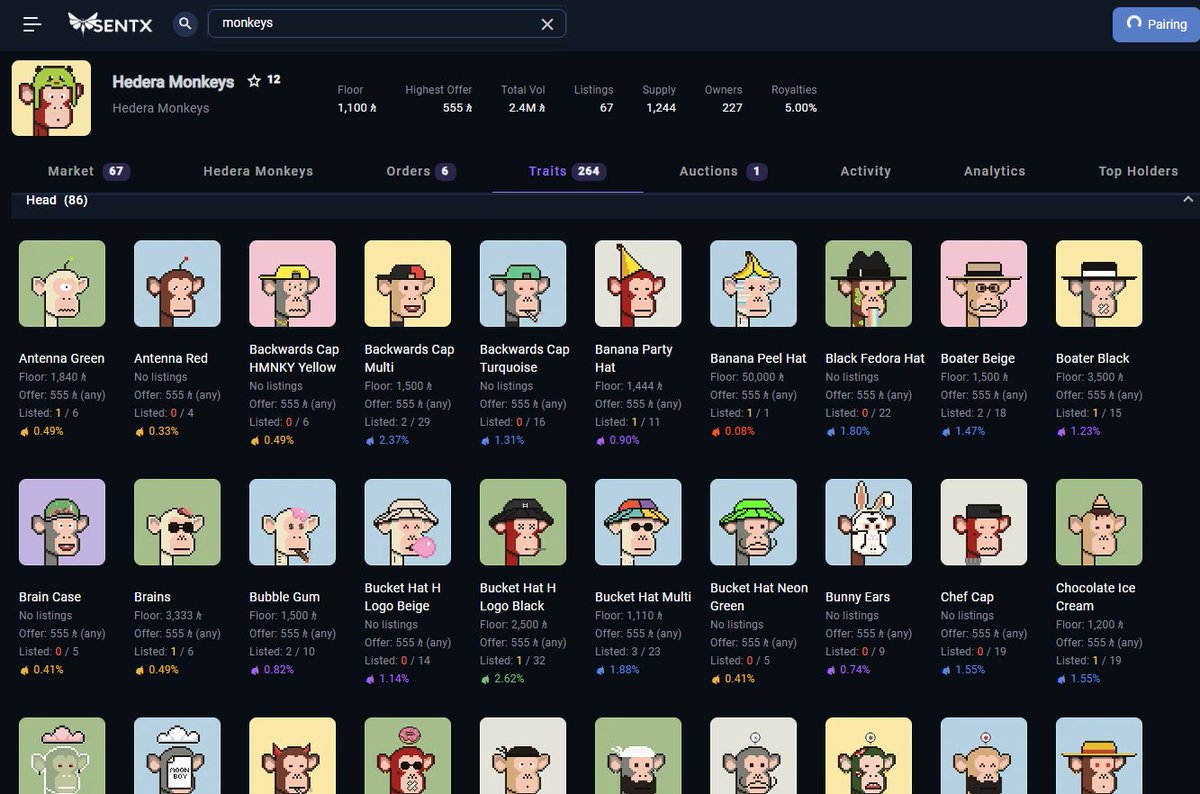Open the Antenna Red trait image
1200x794 pixels.
177,283
